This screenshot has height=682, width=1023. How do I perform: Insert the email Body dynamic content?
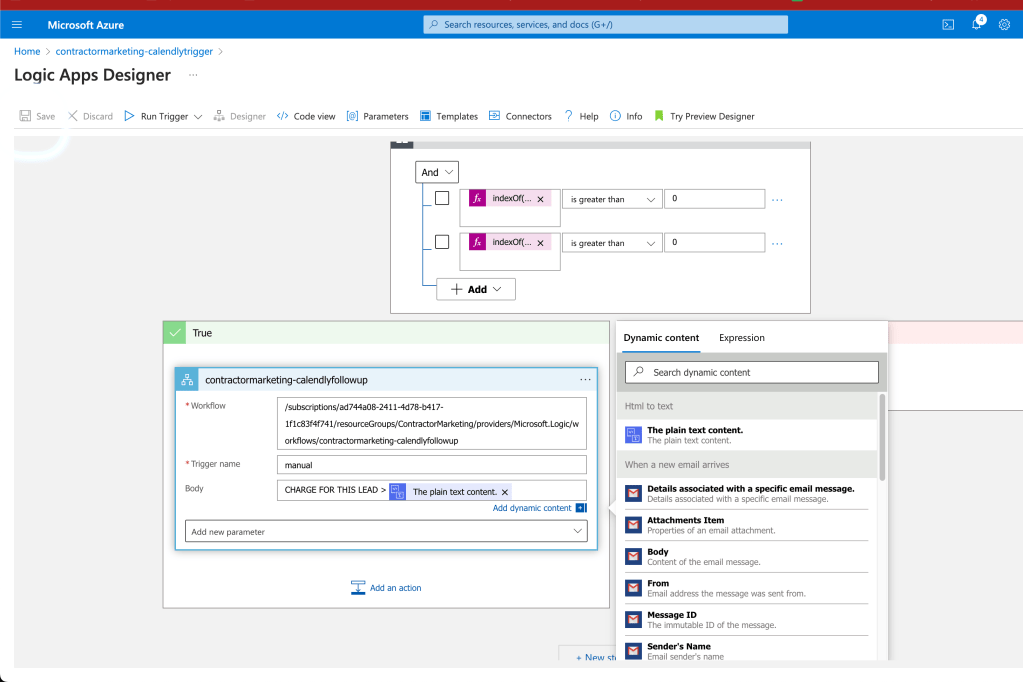[x=746, y=556]
